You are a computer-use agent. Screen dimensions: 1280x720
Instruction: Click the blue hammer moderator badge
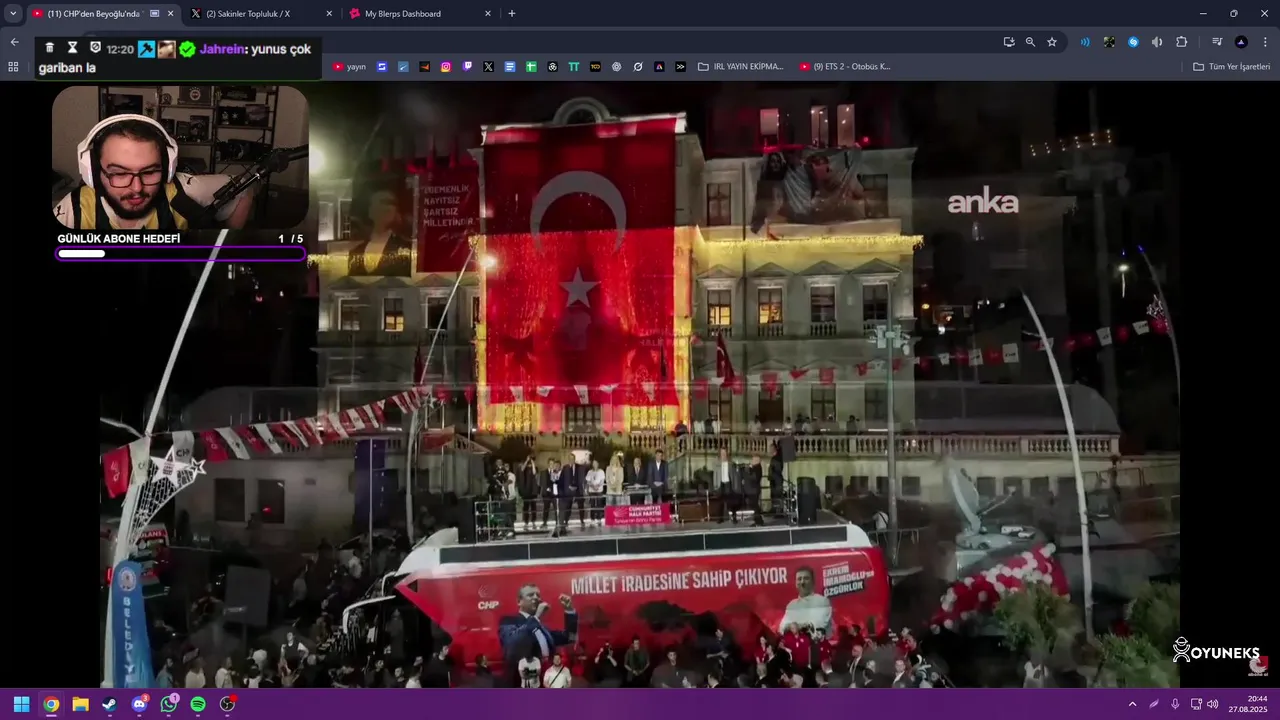(x=146, y=49)
